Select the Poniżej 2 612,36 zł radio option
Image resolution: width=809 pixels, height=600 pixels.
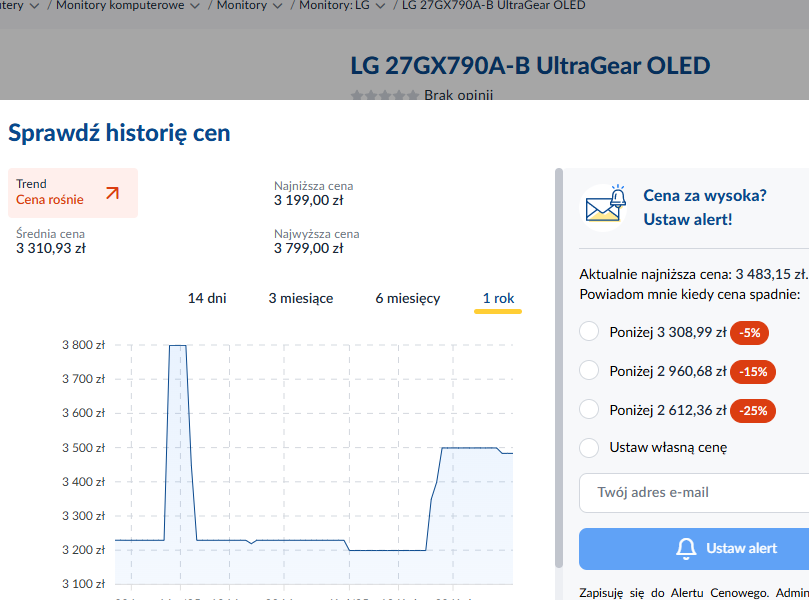click(589, 410)
